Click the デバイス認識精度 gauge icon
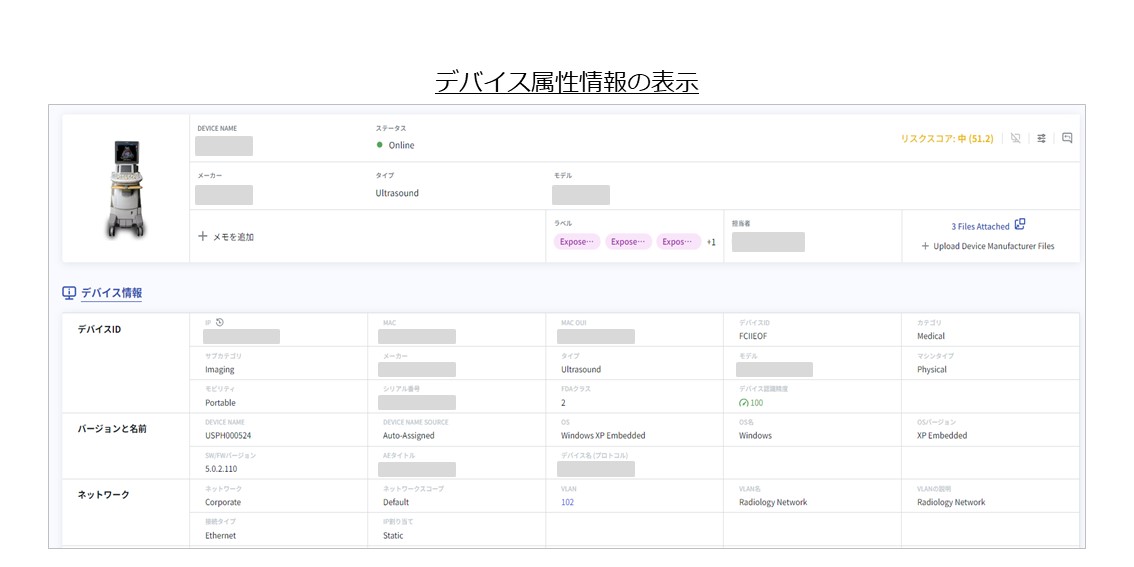The height and width of the screenshot is (567, 1134). pos(743,403)
